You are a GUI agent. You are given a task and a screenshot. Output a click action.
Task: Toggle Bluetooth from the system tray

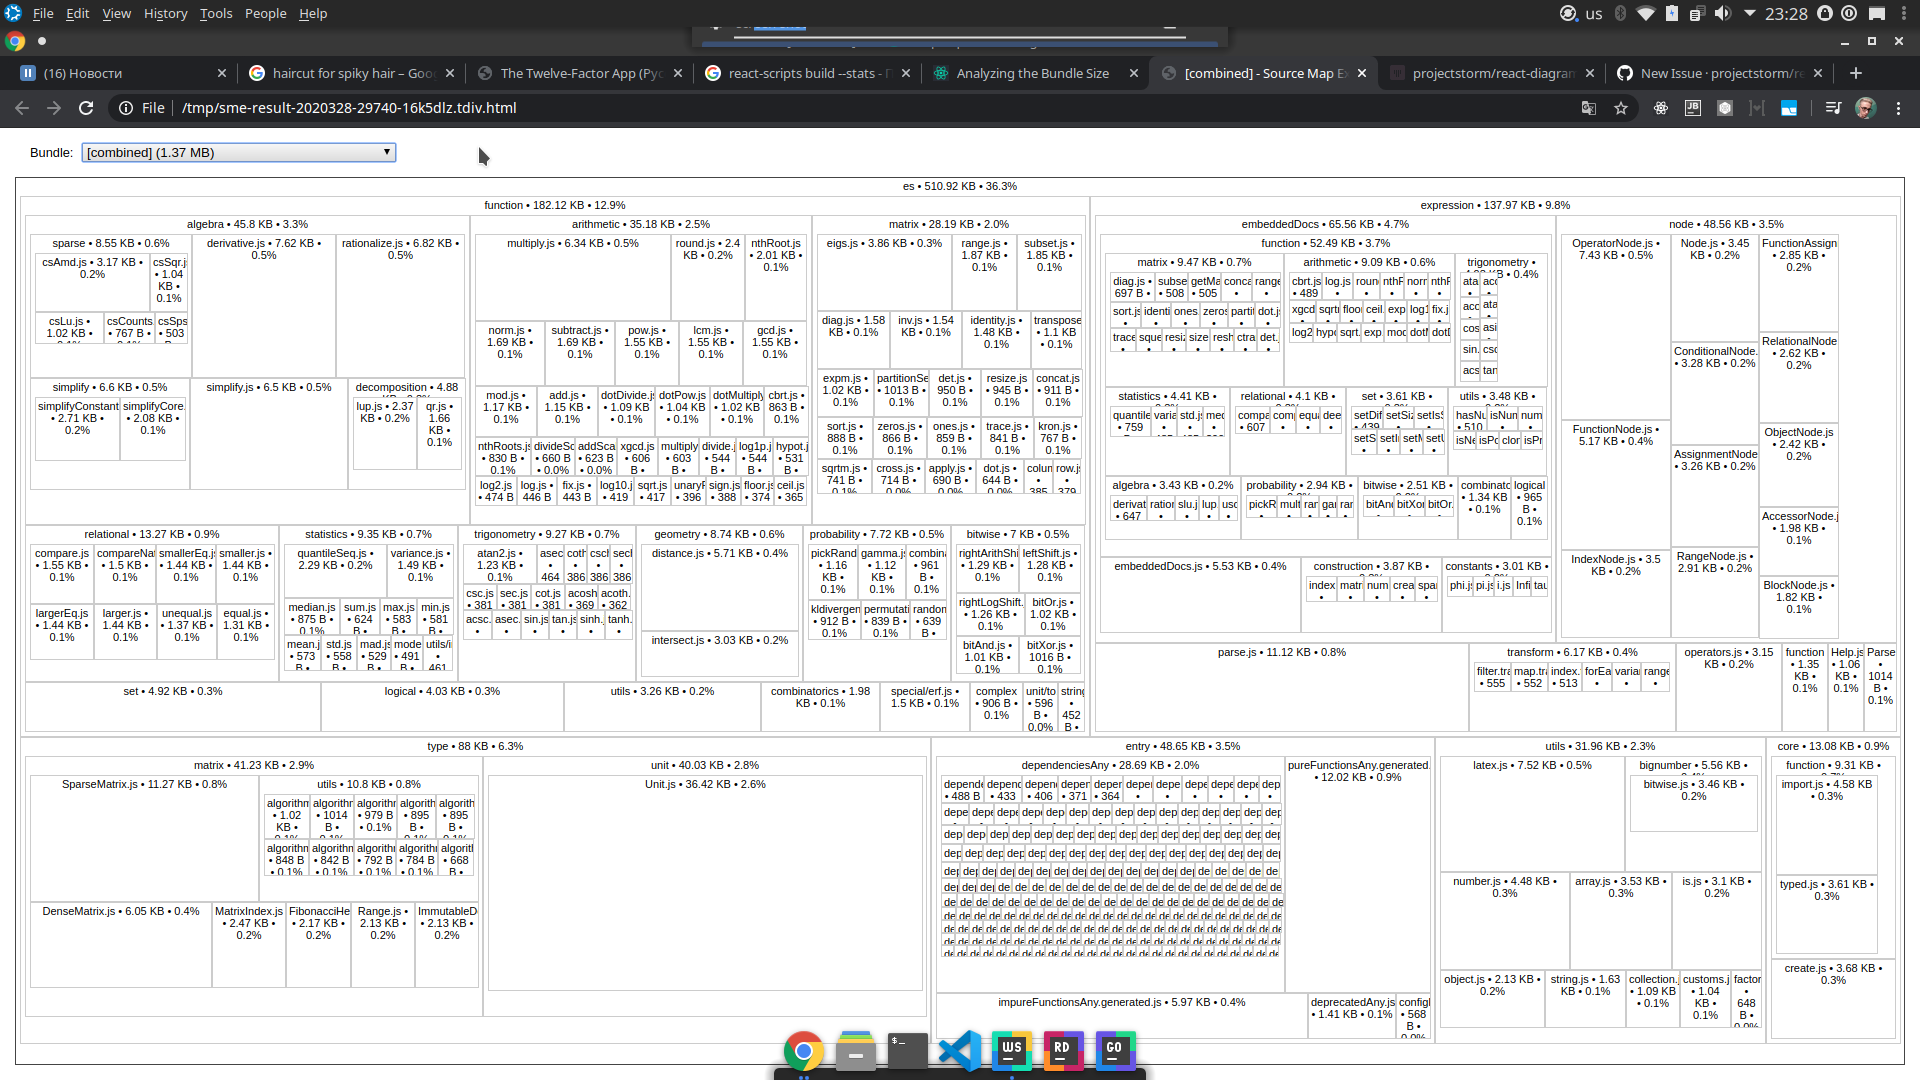pyautogui.click(x=1620, y=13)
